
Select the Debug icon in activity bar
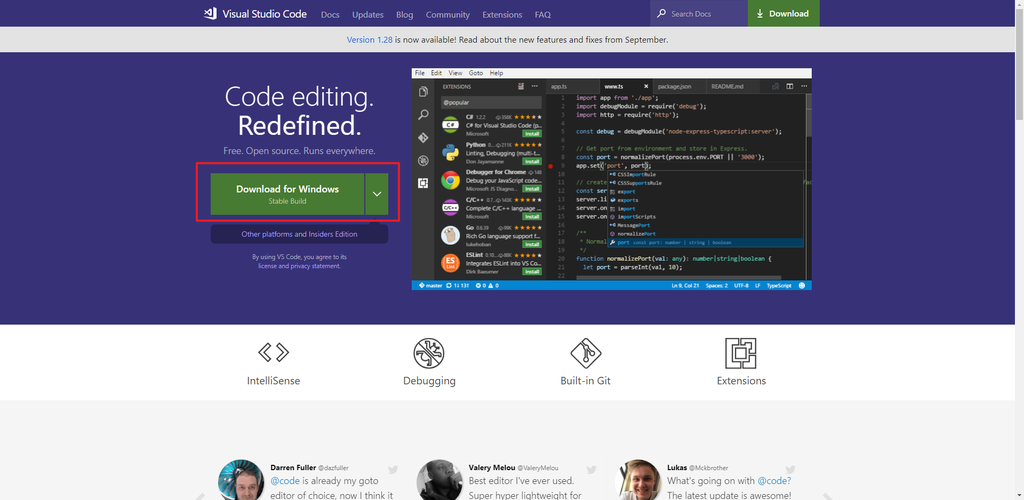pos(423,161)
